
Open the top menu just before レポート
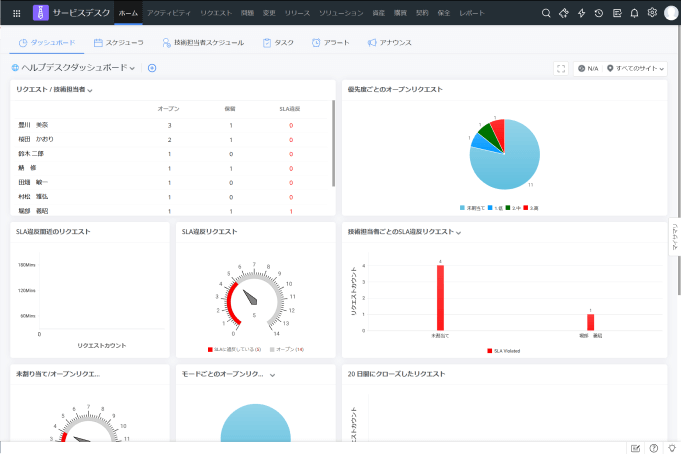pyautogui.click(x=443, y=13)
